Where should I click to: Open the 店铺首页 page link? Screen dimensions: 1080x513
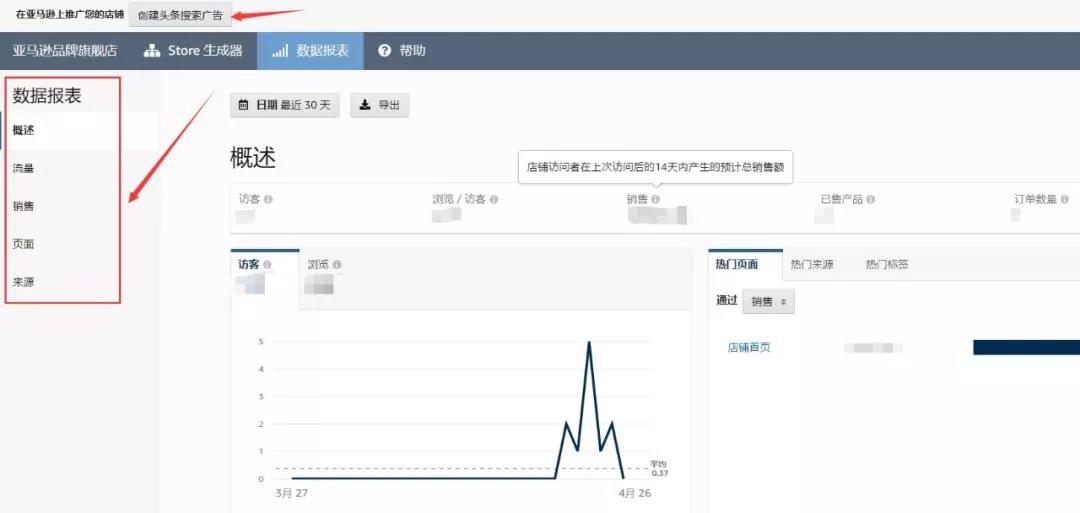click(749, 348)
